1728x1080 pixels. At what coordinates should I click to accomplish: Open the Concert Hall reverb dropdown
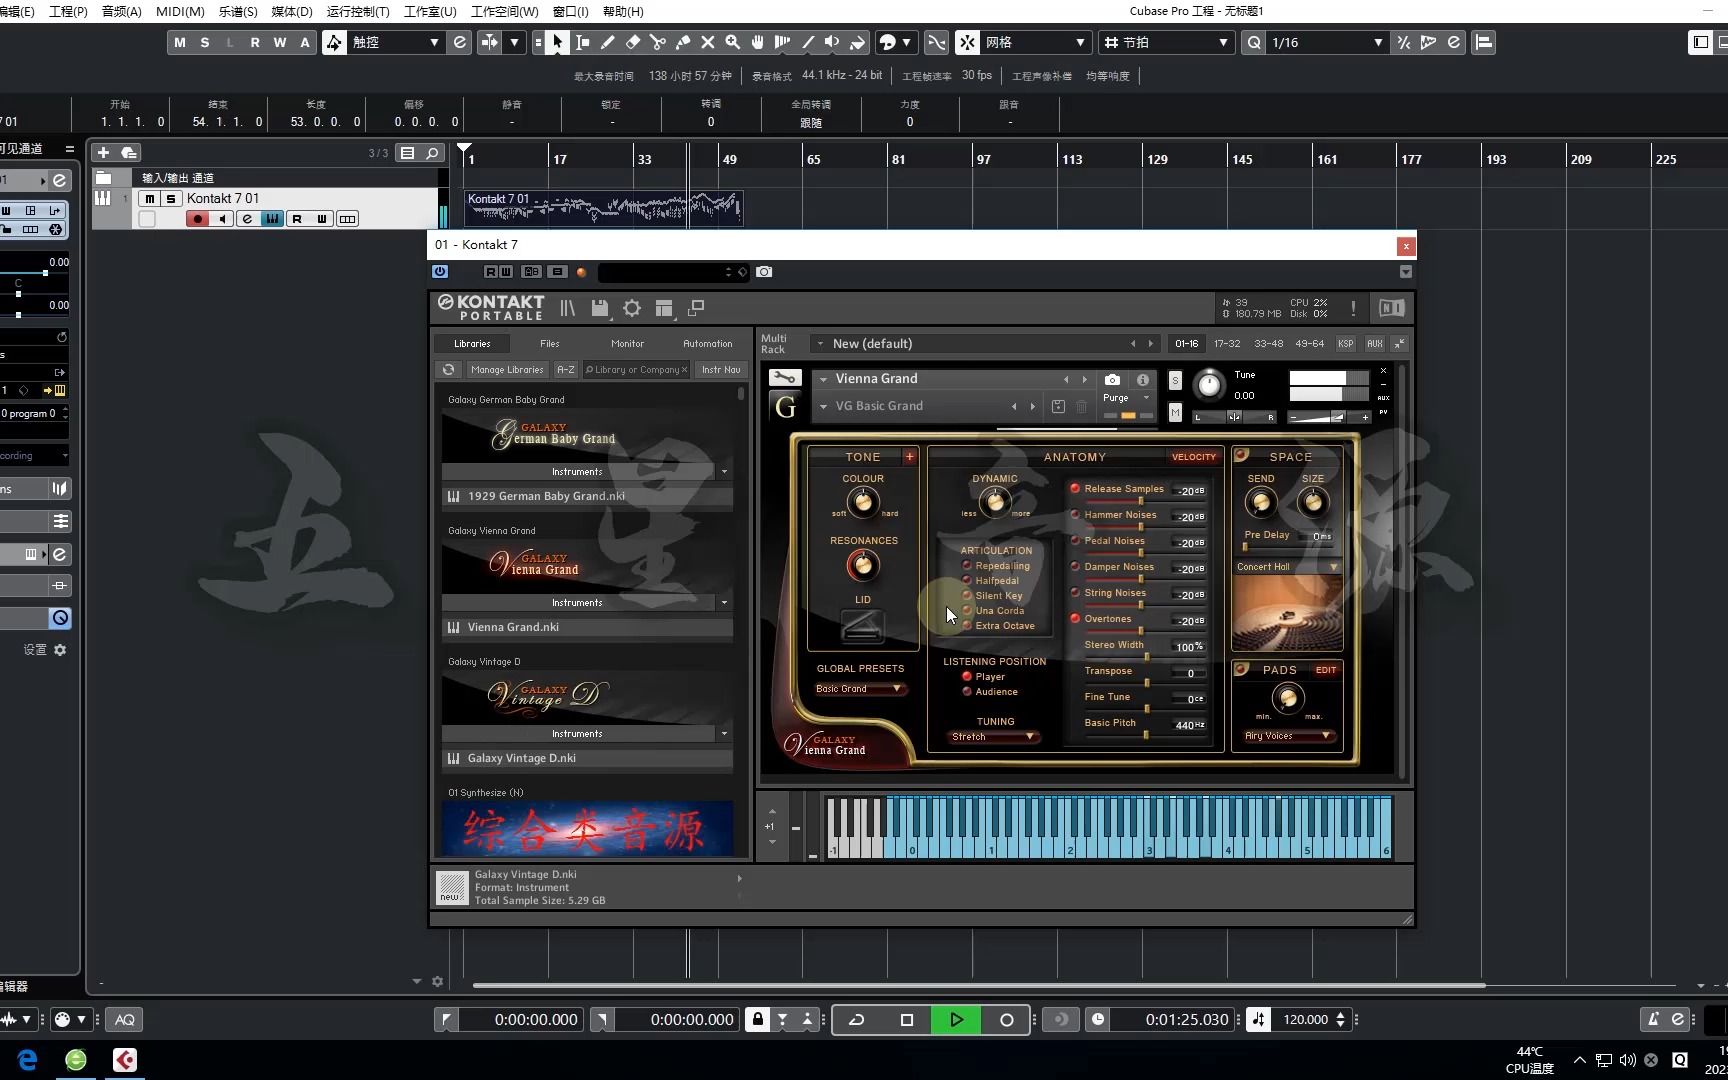(1287, 567)
